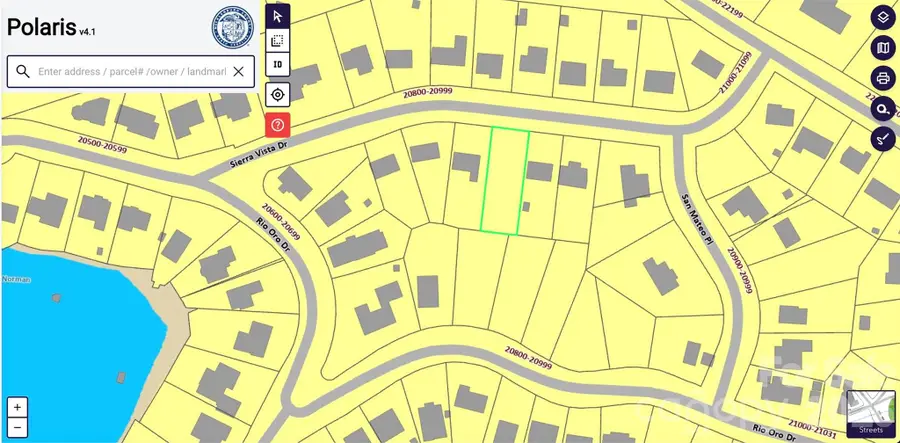
Task: Open the draw markup tool
Action: click(882, 139)
